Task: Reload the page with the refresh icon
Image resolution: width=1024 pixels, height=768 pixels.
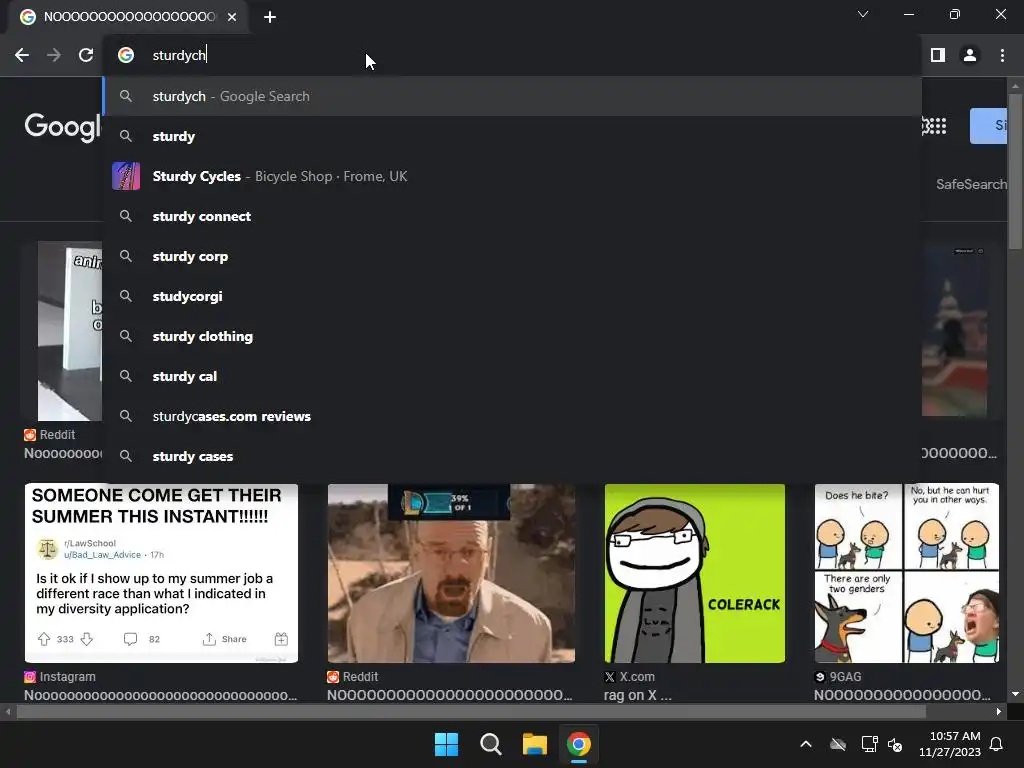Action: click(86, 56)
